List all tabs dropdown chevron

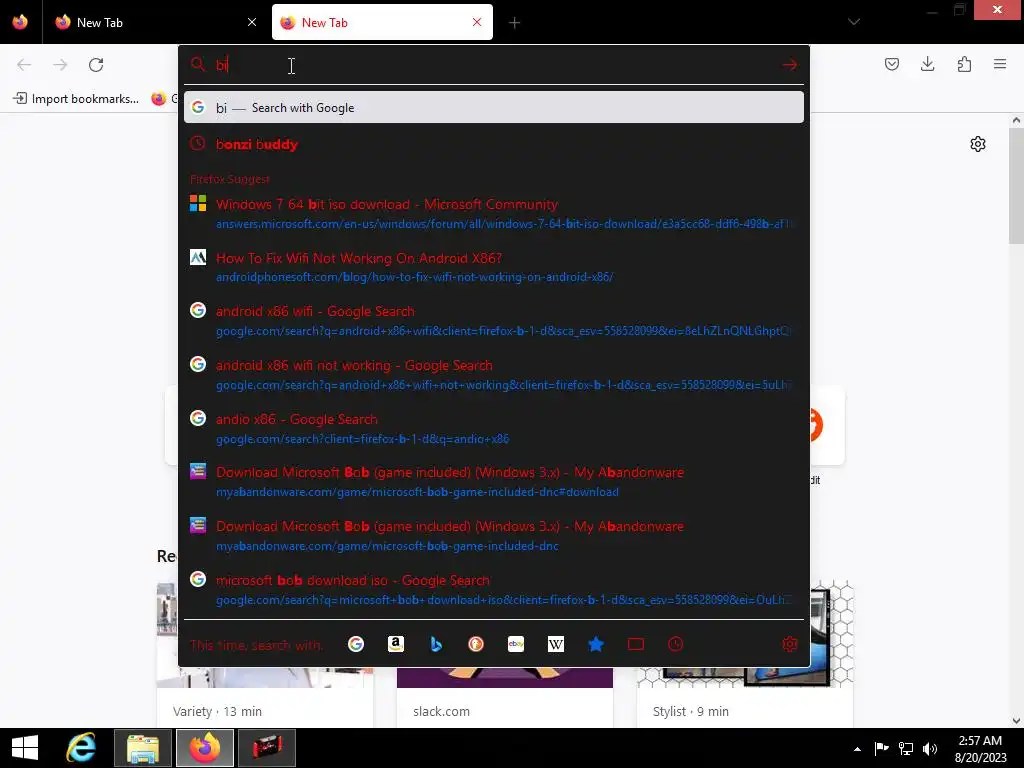[x=854, y=22]
